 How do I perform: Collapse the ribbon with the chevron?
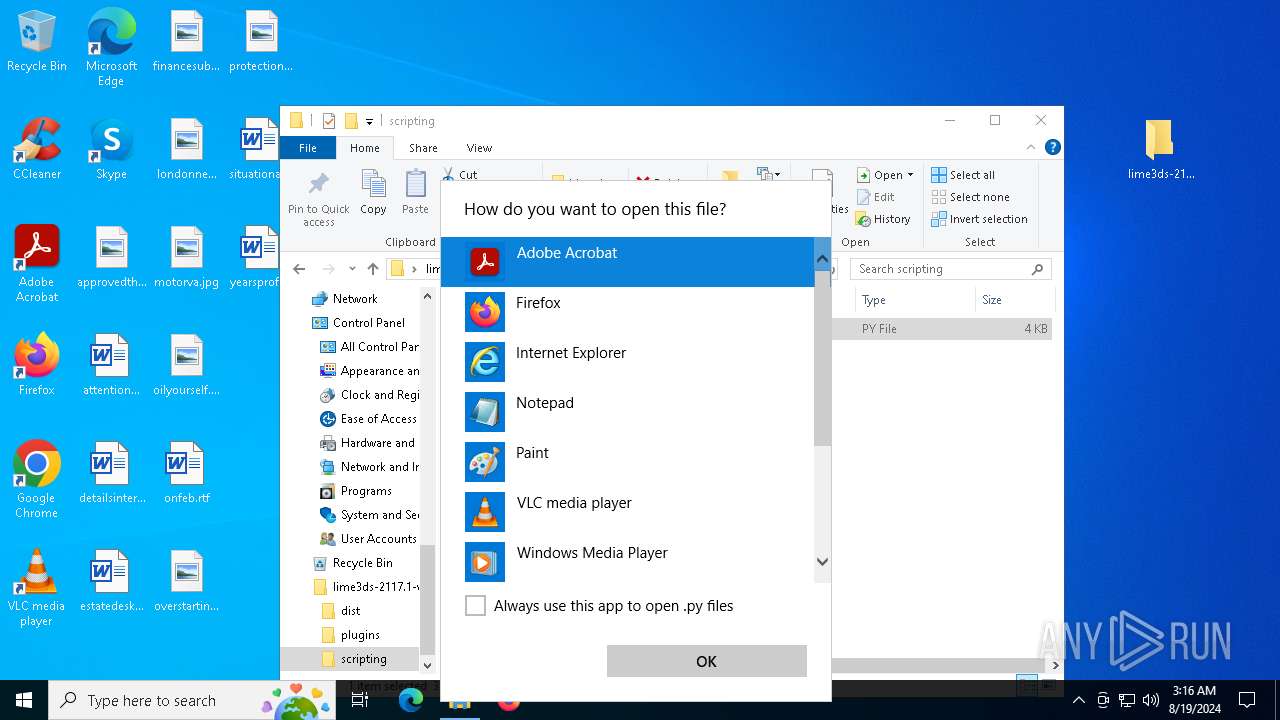(x=1031, y=147)
